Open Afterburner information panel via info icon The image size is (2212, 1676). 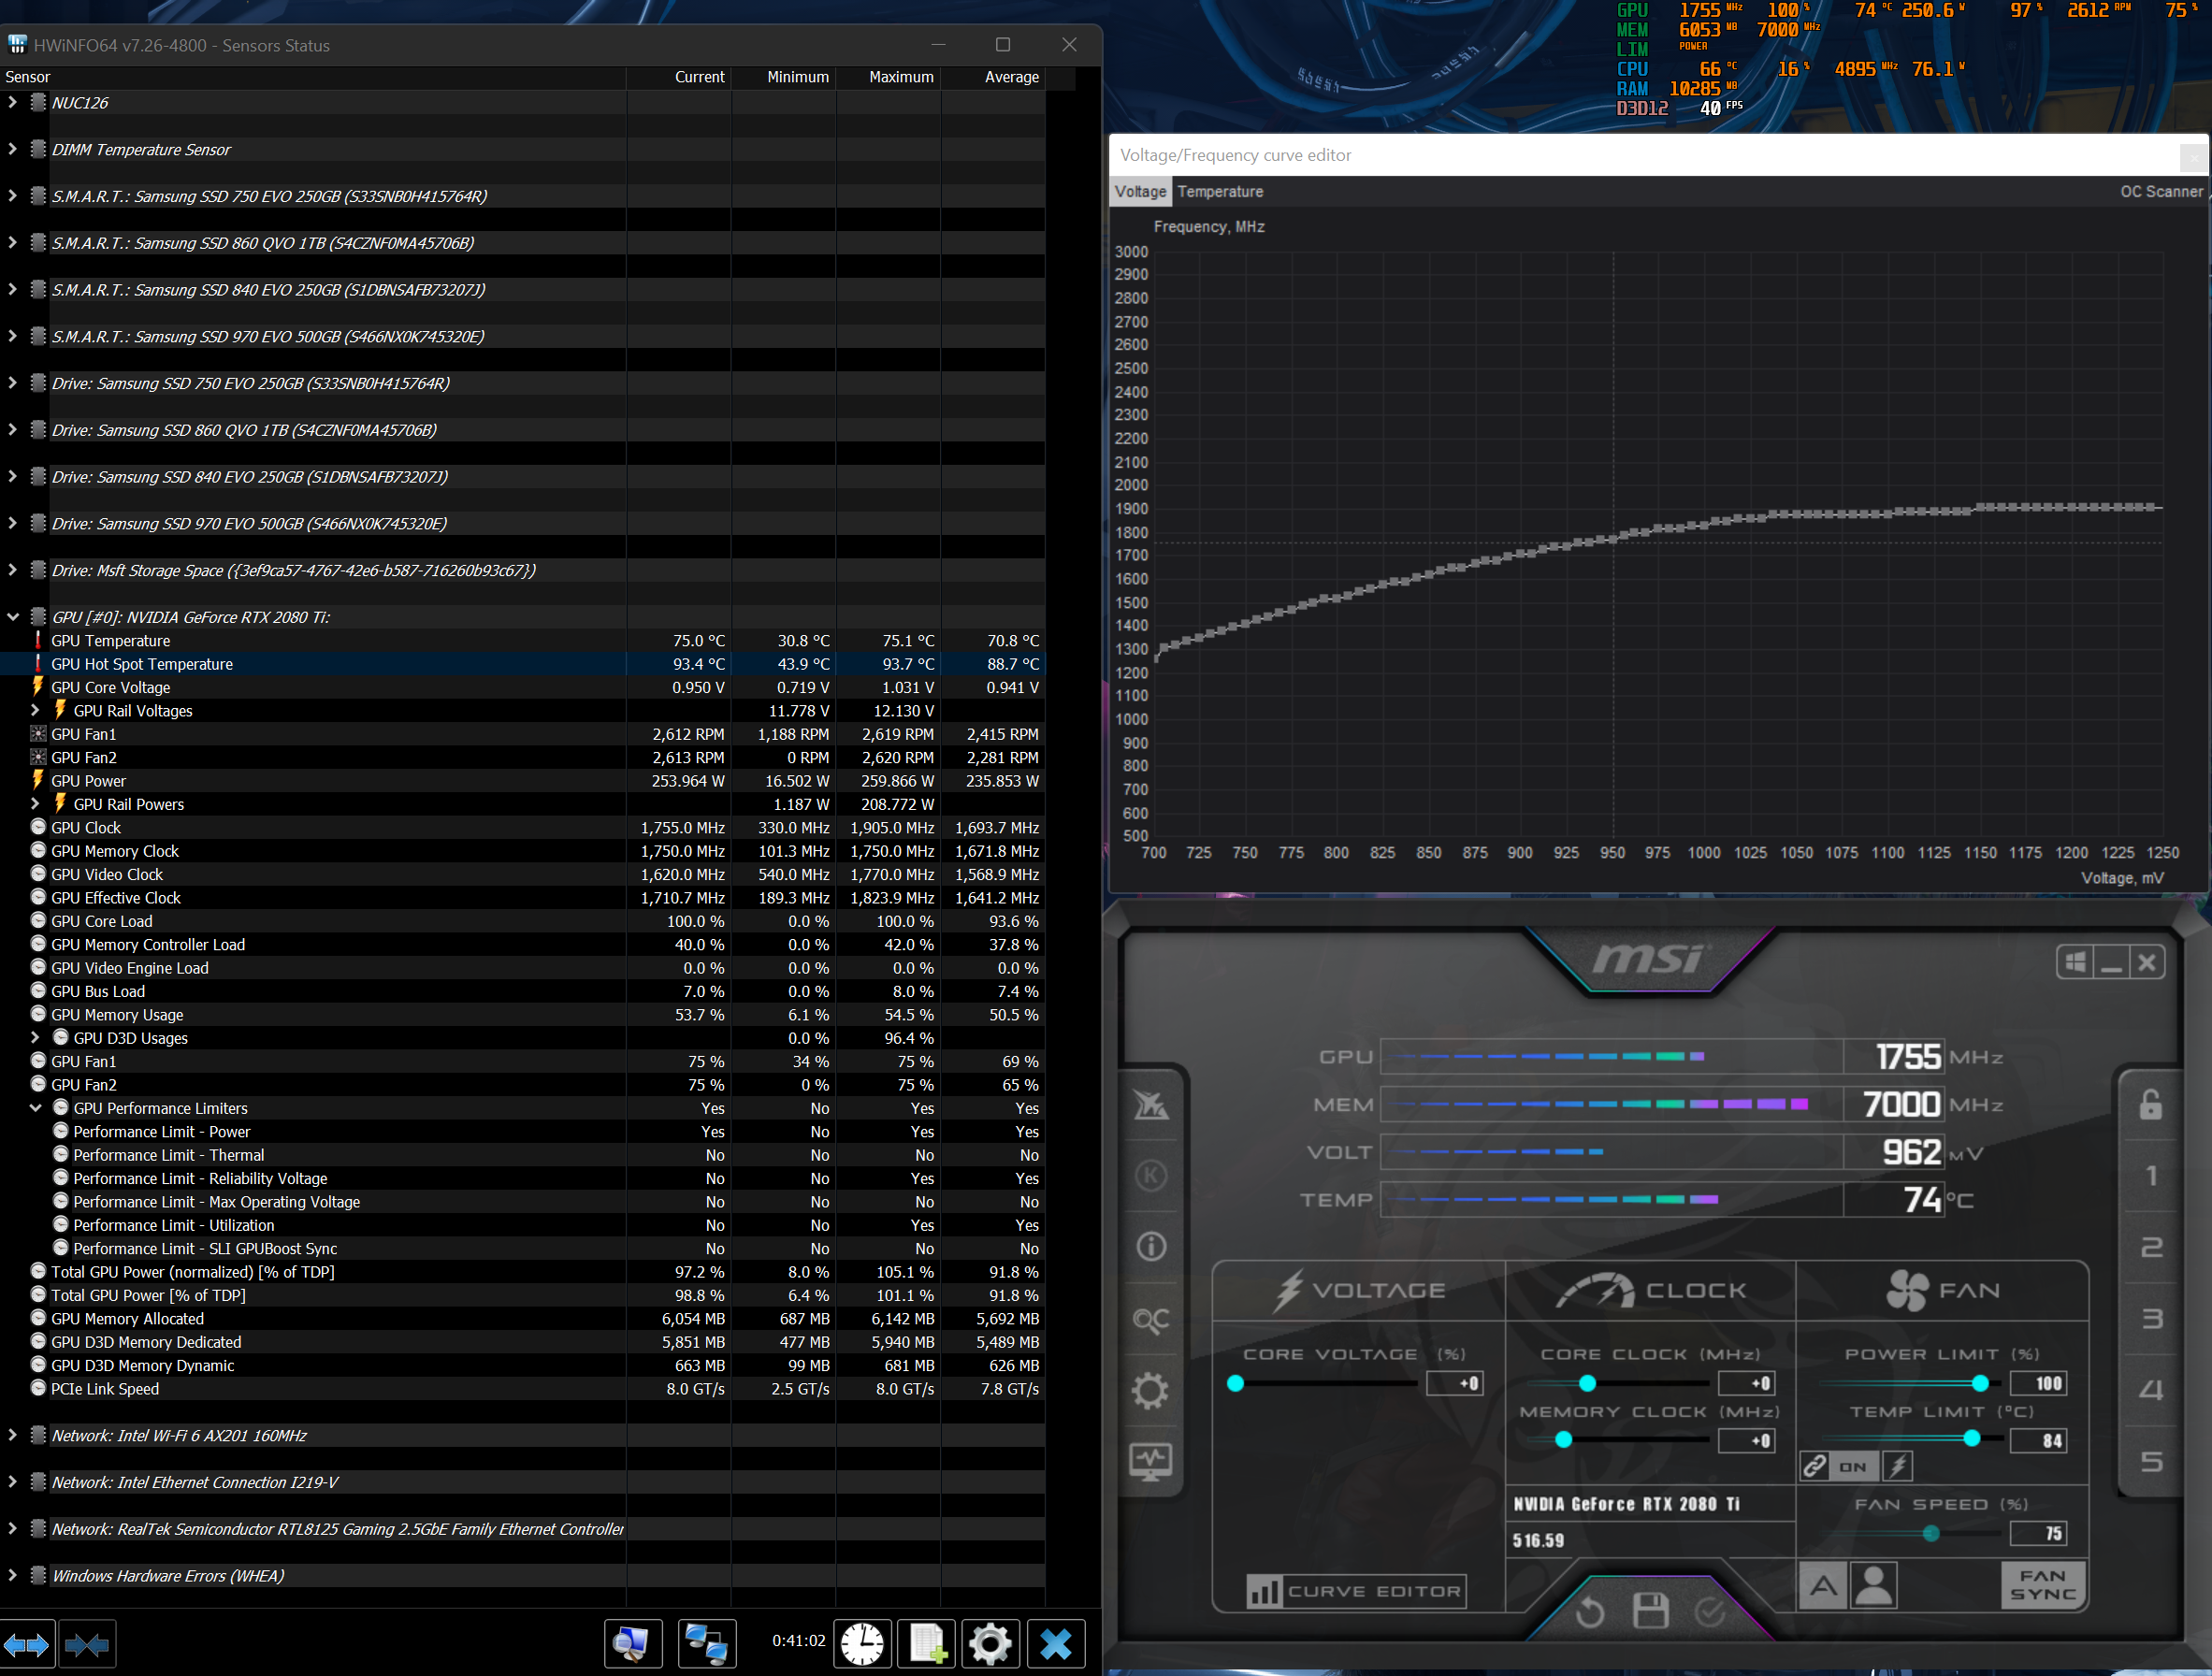[1150, 1245]
